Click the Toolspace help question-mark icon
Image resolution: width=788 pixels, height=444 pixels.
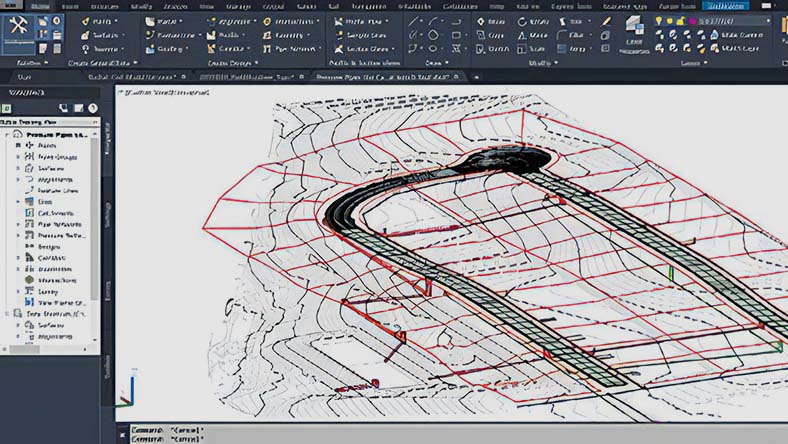pyautogui.click(x=93, y=108)
